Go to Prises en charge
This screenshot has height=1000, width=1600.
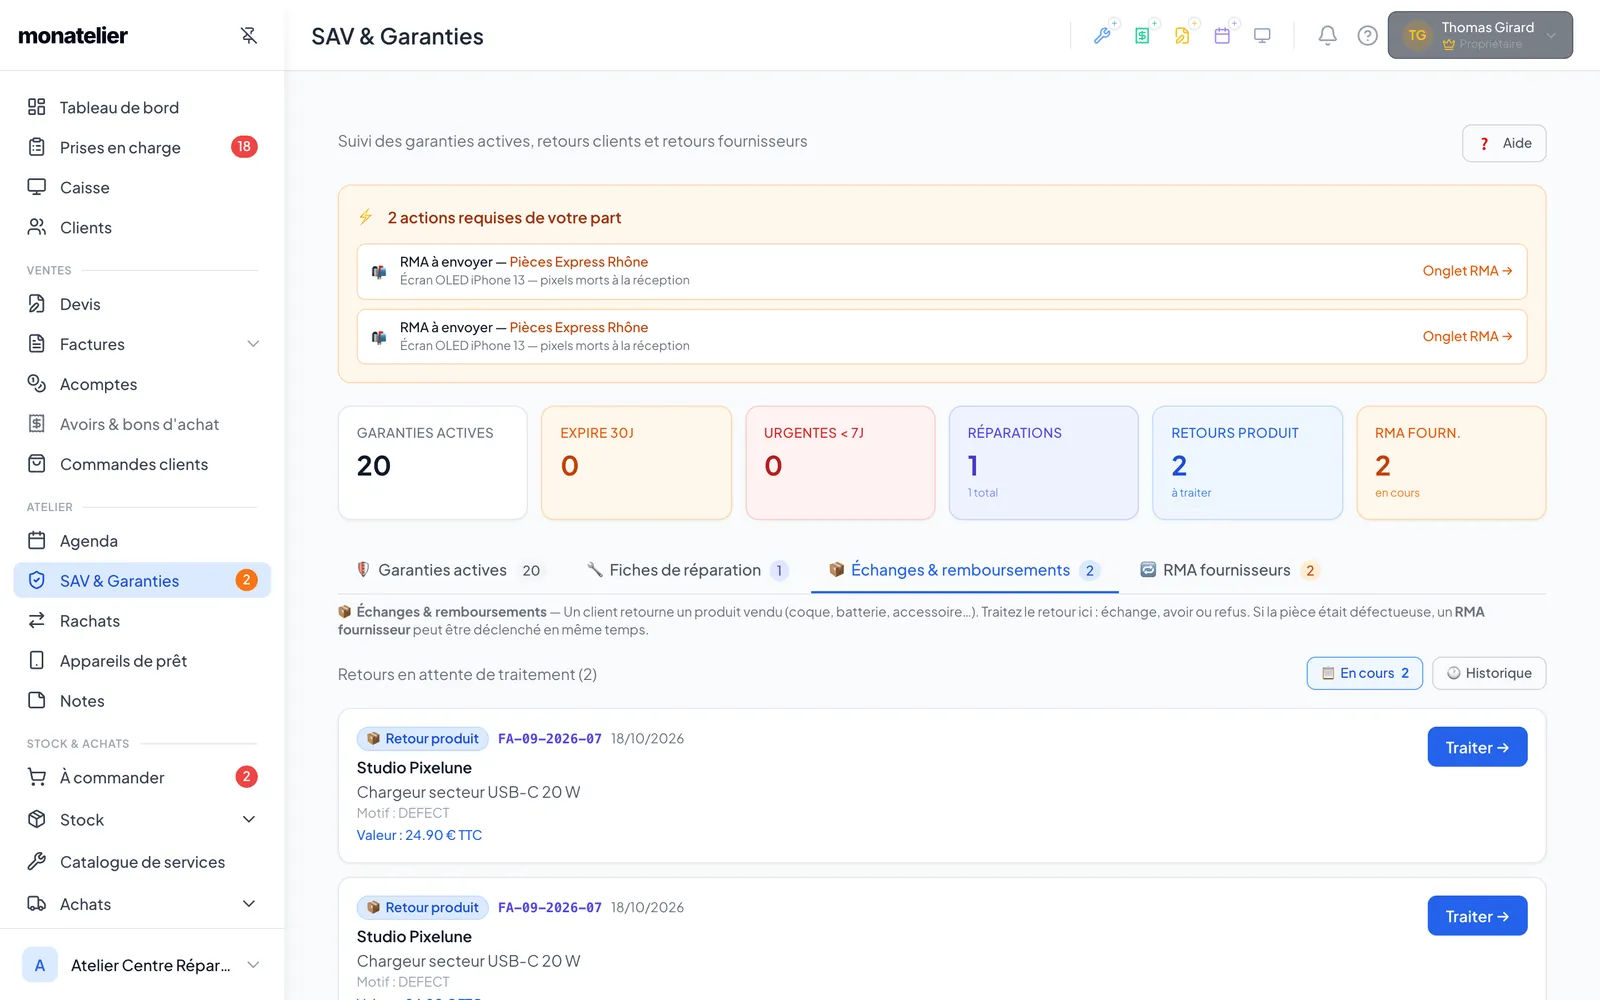(x=142, y=147)
